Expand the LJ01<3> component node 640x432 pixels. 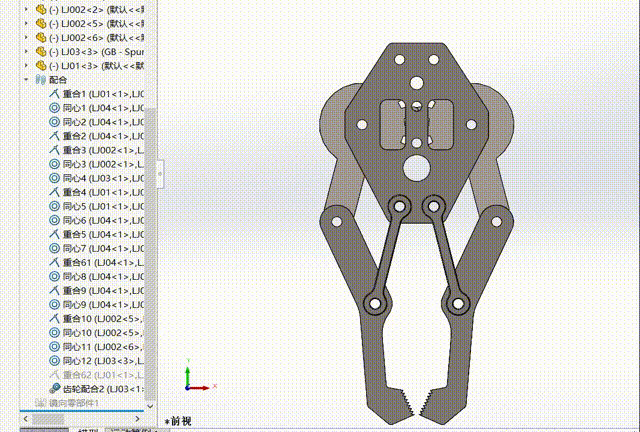26,65
